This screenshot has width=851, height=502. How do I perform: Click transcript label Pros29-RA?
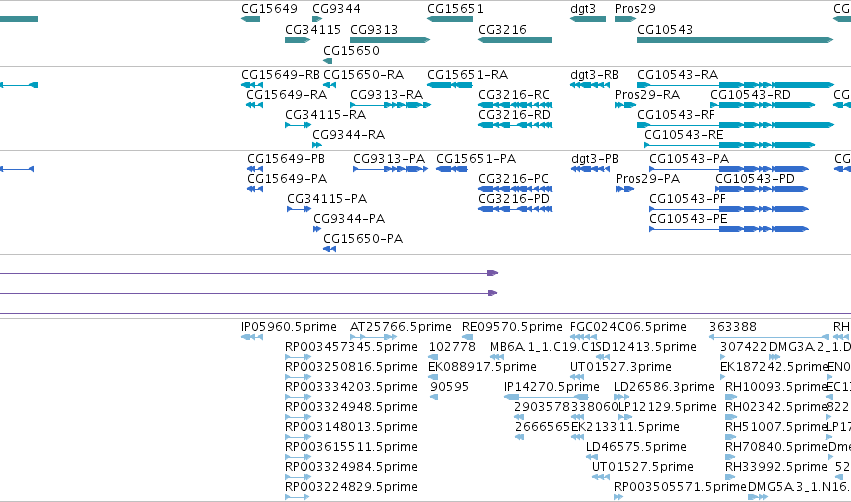click(647, 94)
